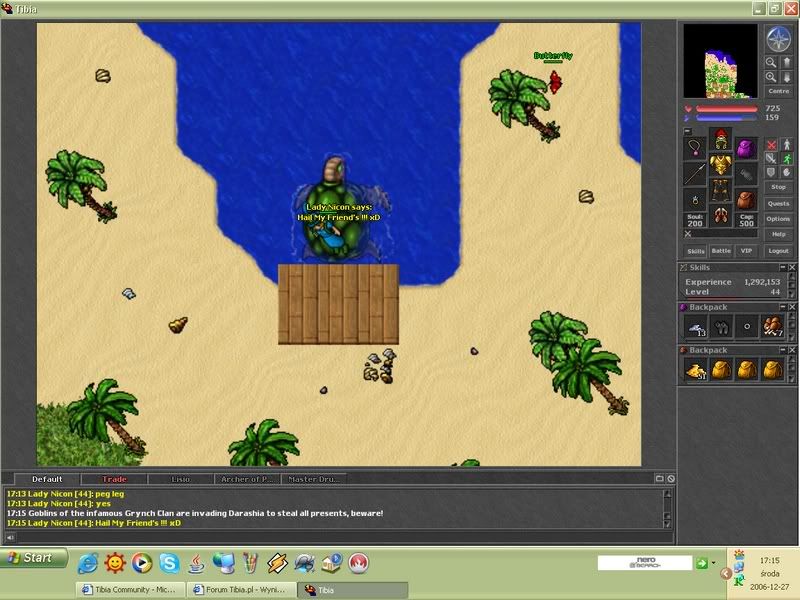Select the amulet in the necklace slot

pos(695,148)
